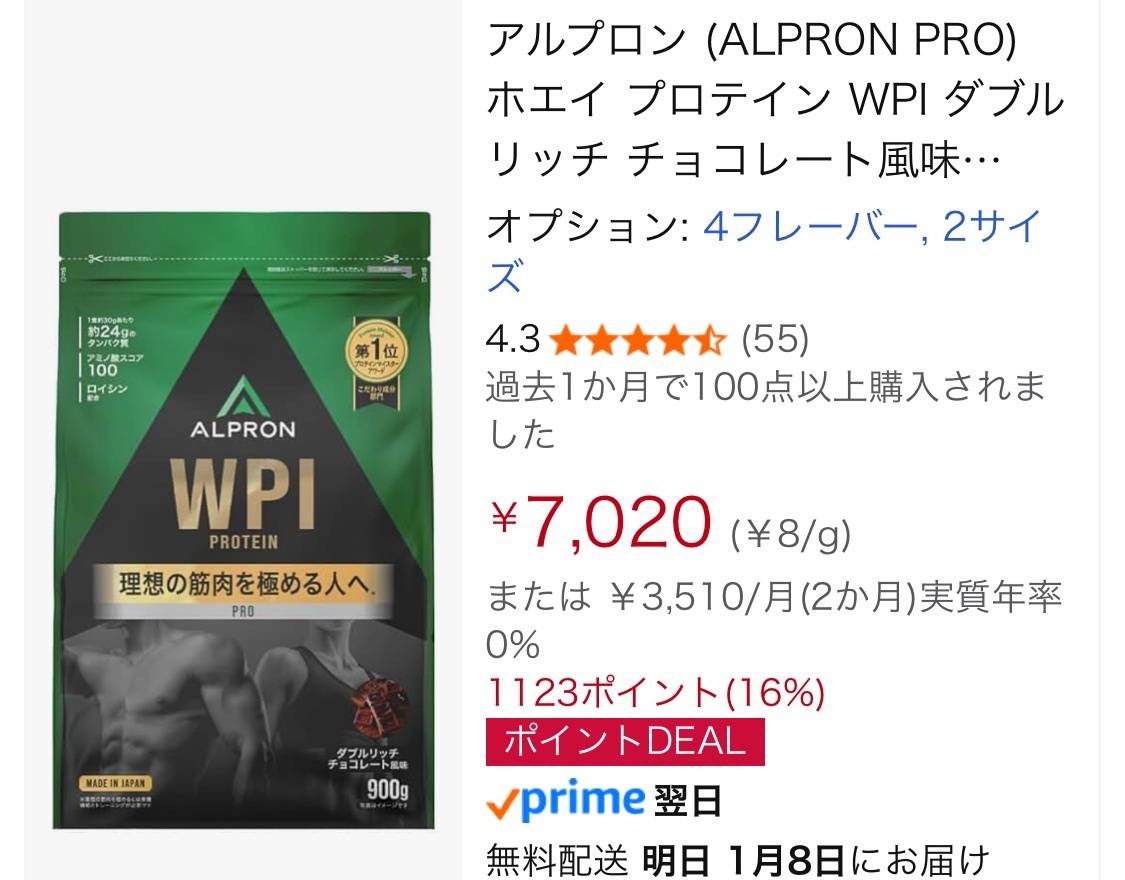Click the 無料配送 明日 1月8日 delivery text

(738, 859)
